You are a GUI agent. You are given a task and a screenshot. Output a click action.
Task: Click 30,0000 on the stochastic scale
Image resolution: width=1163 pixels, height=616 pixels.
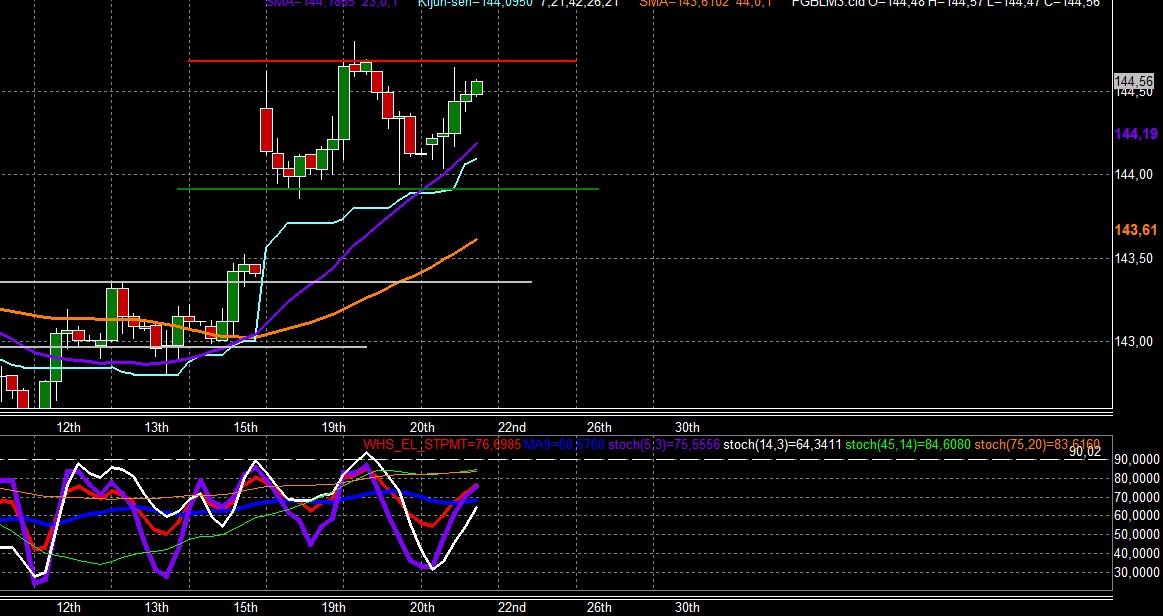[1138, 573]
